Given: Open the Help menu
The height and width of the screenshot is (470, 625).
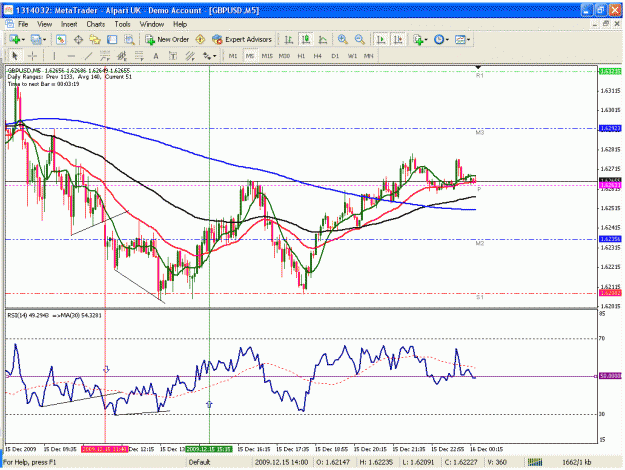Looking at the screenshot, I should pos(180,24).
